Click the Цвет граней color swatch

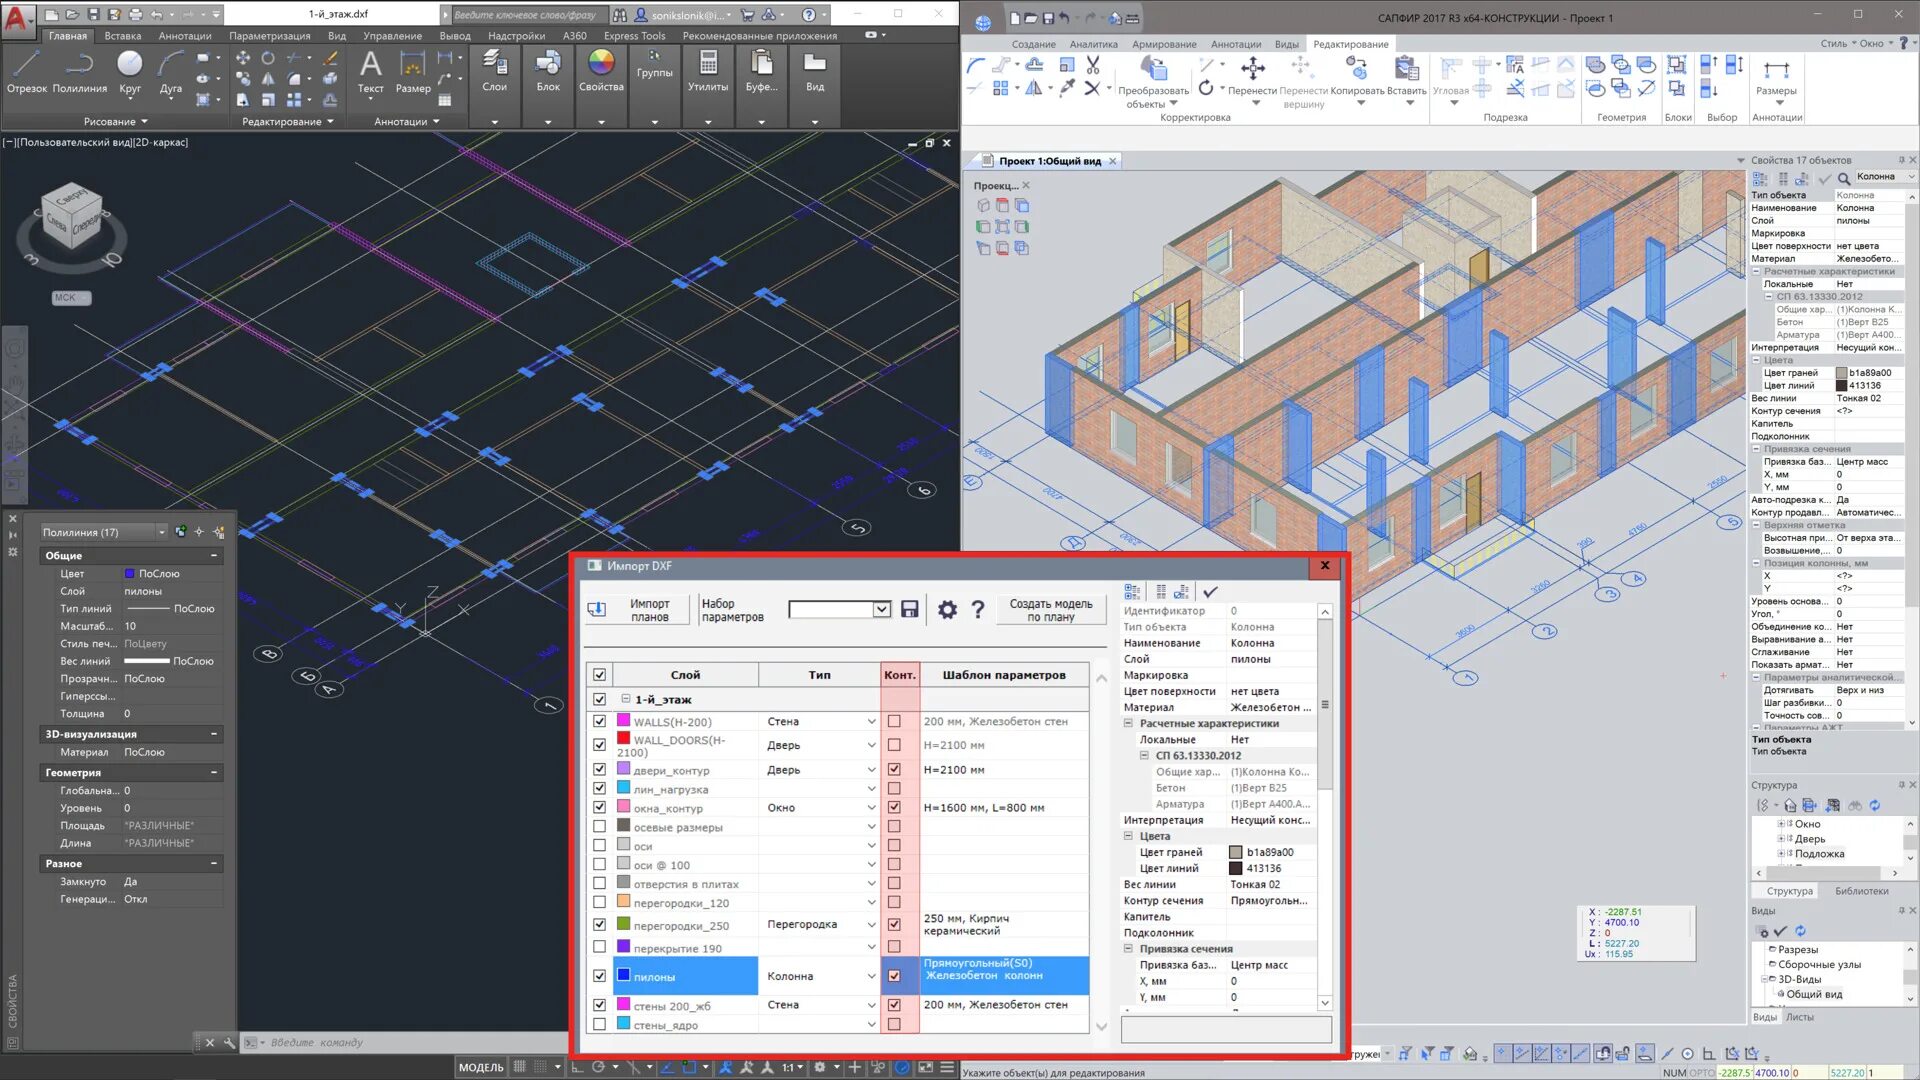coord(1236,852)
